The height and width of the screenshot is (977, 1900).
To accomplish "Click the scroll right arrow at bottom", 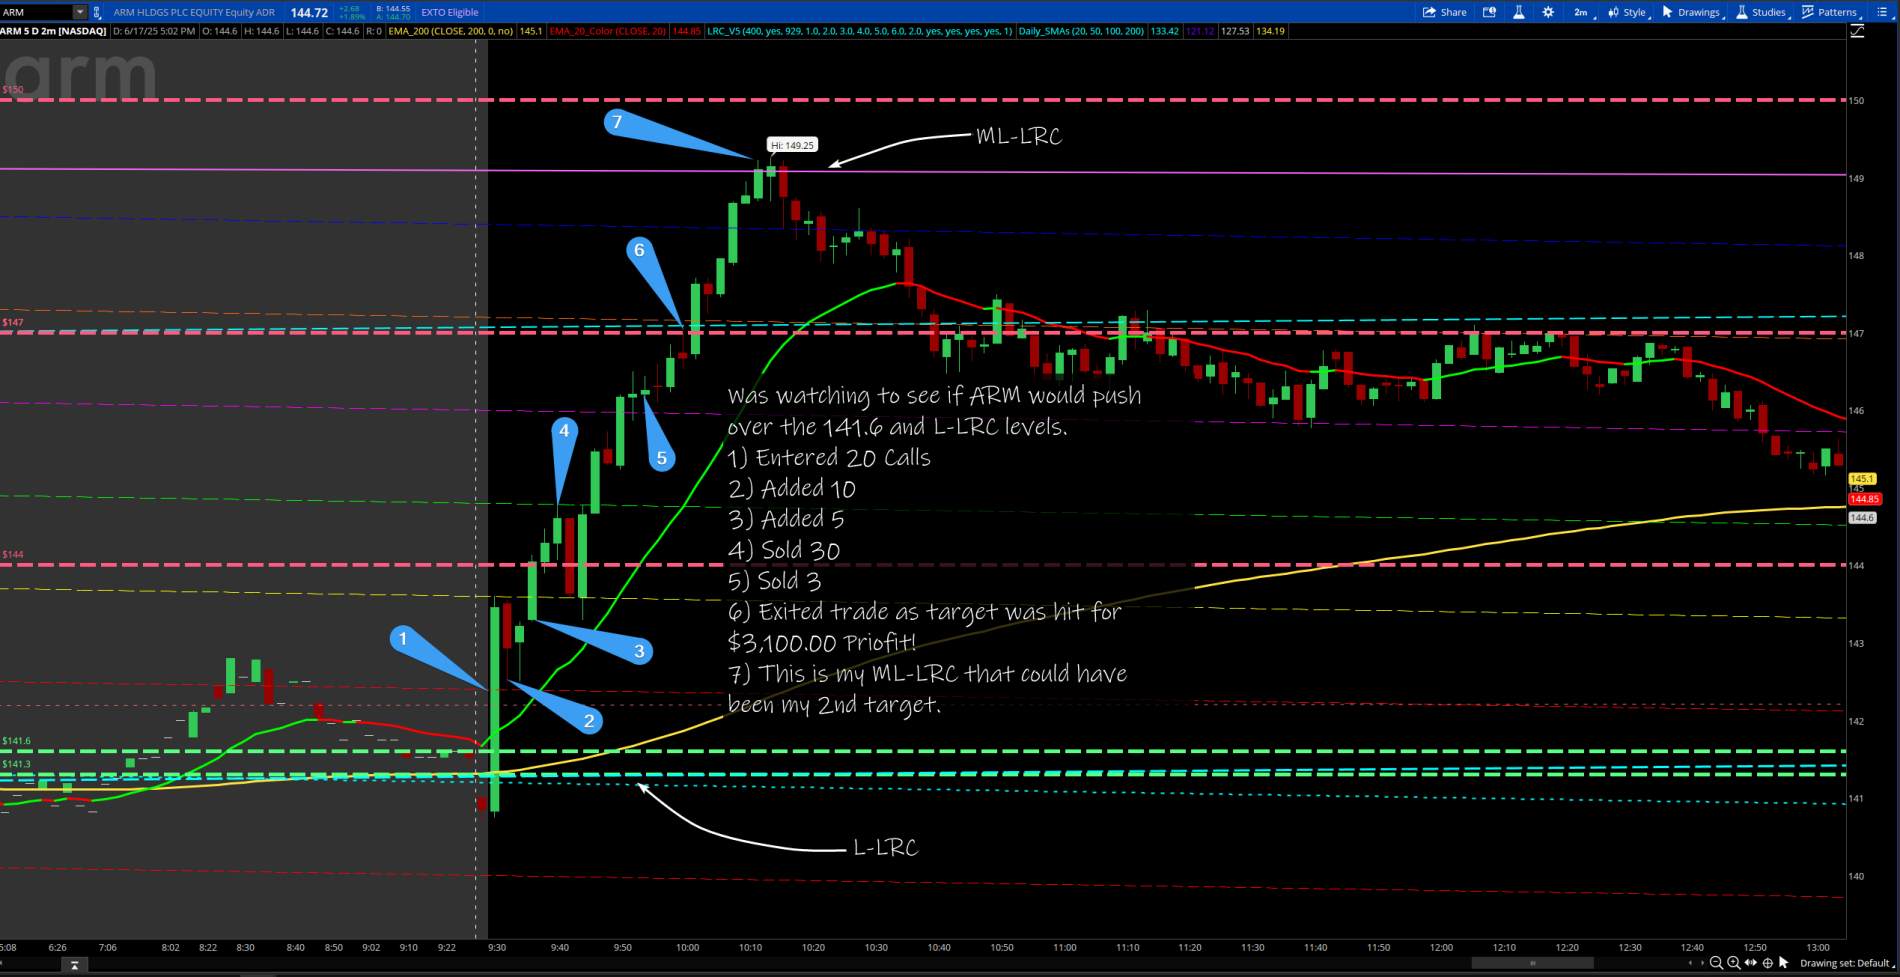I will coord(1701,963).
